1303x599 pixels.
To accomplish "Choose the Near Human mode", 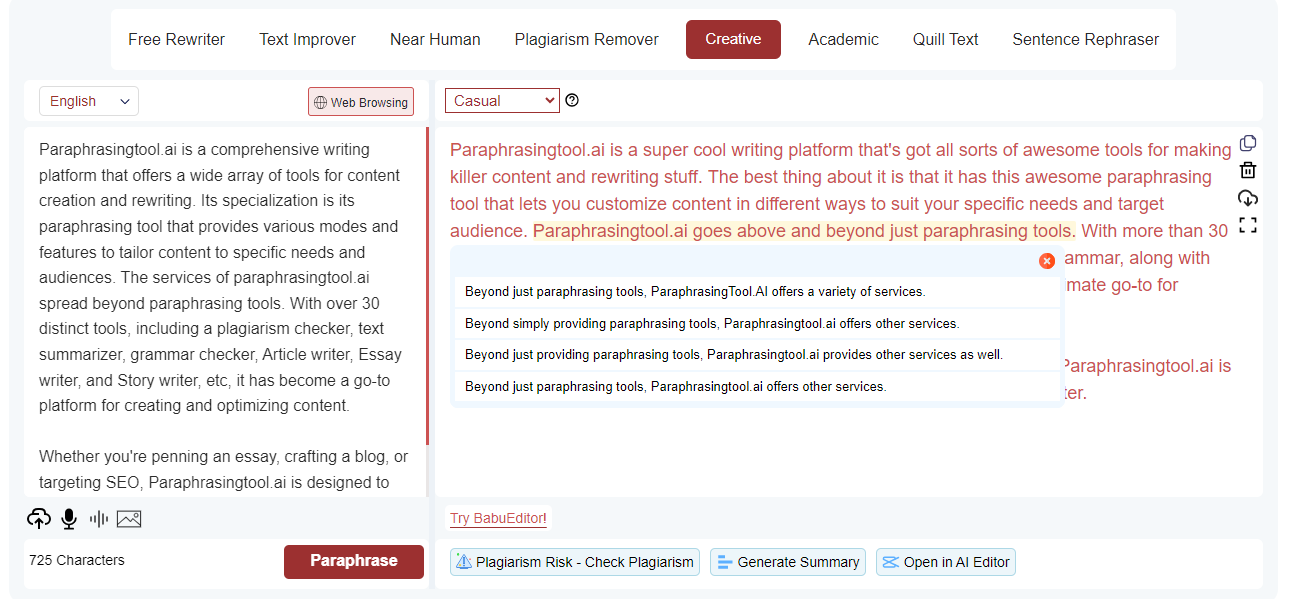I will click(435, 40).
